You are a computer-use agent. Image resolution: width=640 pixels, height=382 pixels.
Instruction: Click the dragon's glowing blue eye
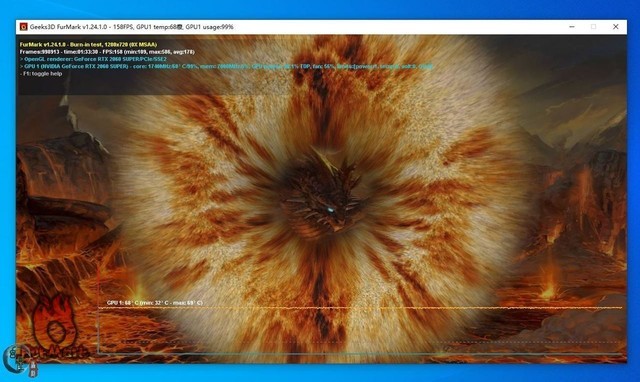pyautogui.click(x=331, y=211)
